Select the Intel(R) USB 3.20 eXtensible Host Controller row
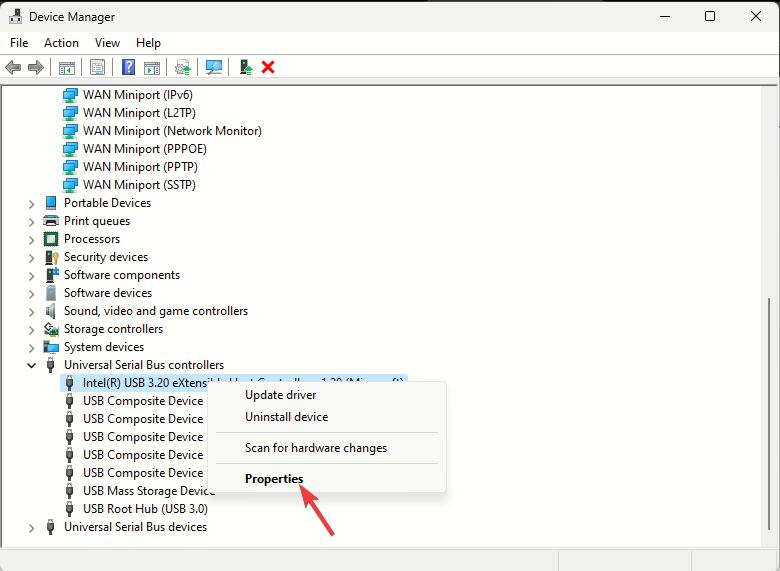 [x=234, y=383]
